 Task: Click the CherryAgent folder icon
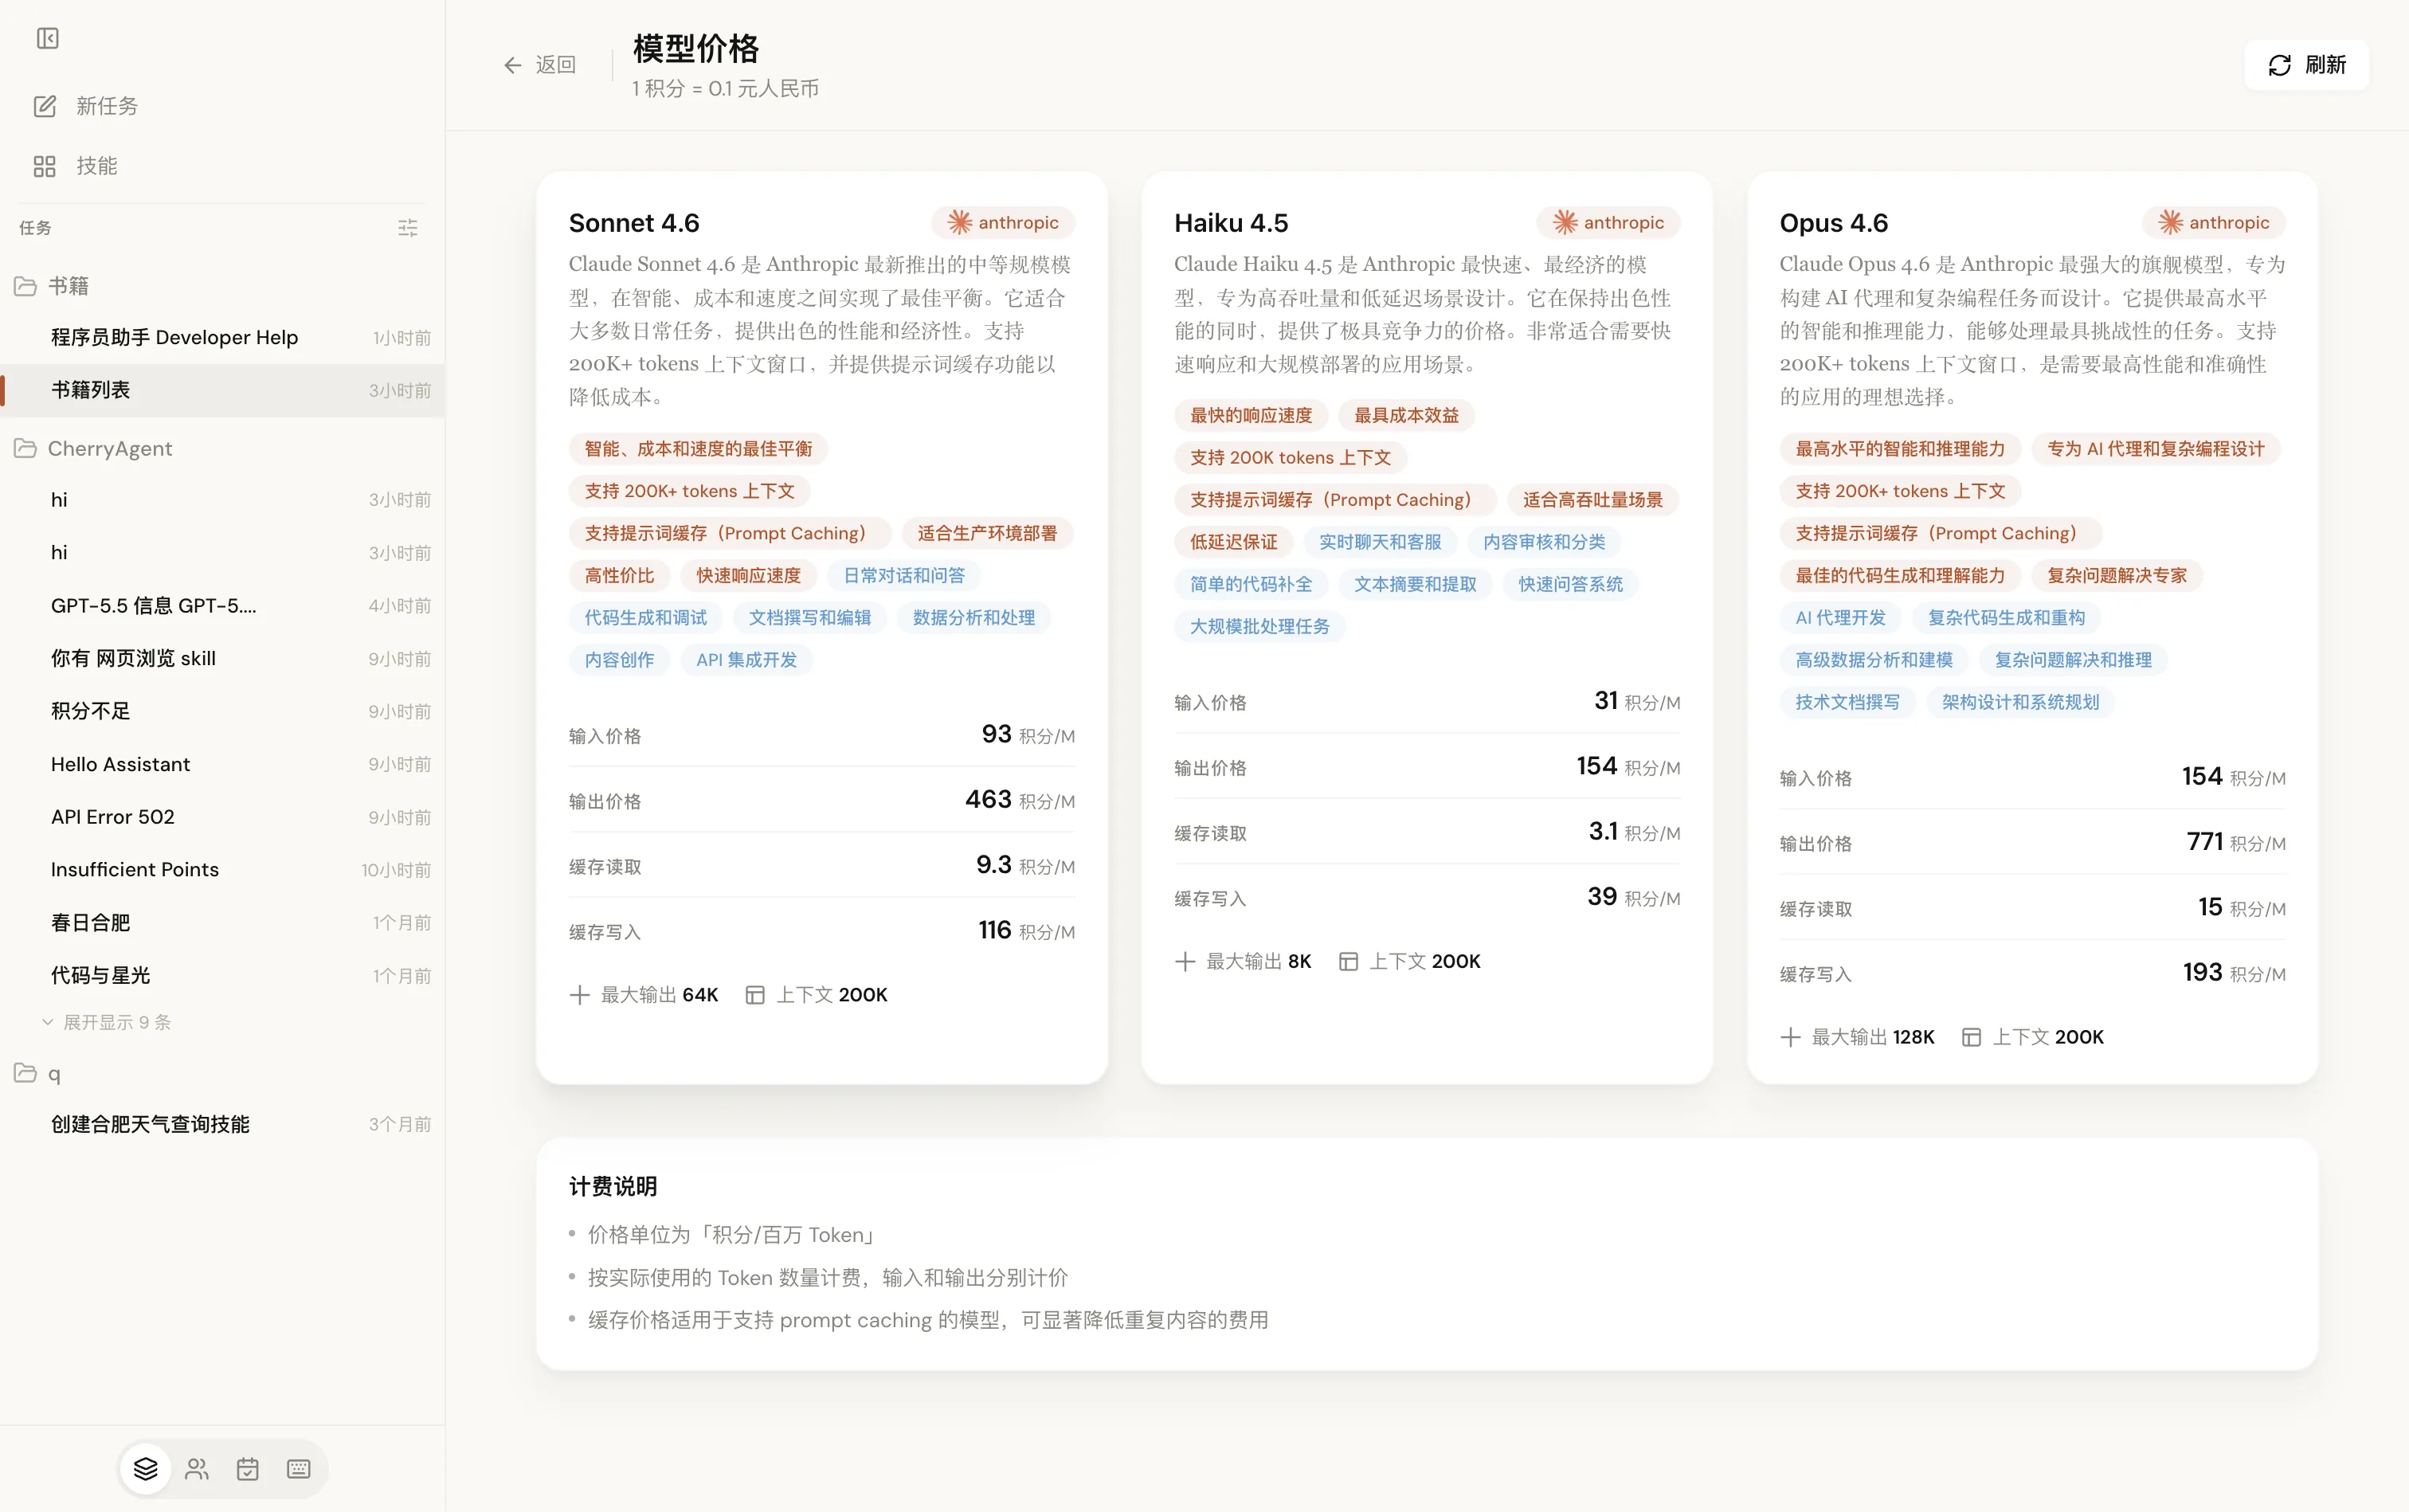(x=25, y=448)
